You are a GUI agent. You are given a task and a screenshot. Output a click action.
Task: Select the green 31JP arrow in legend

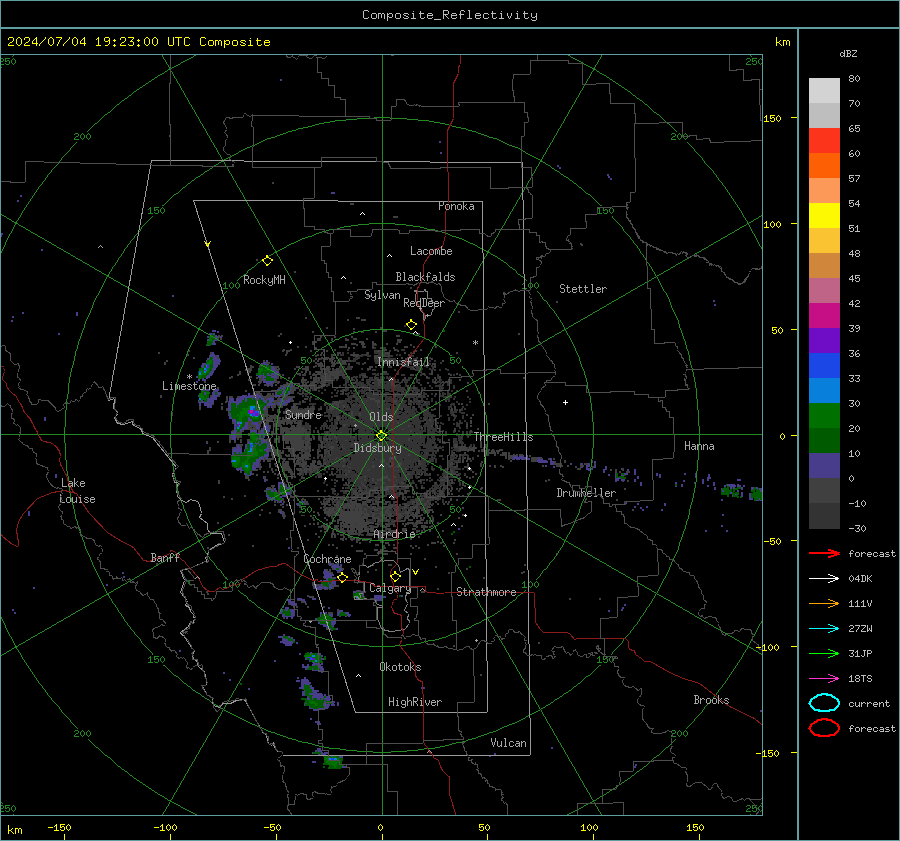[824, 653]
